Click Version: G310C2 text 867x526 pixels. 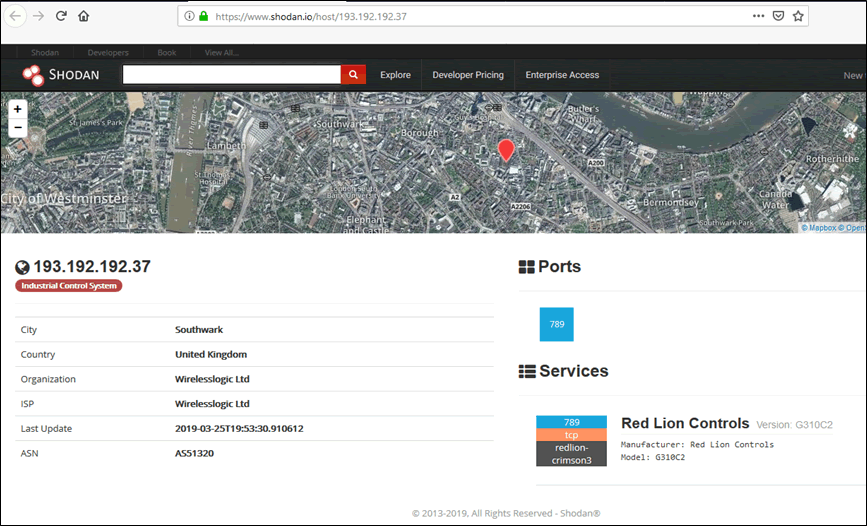point(795,425)
